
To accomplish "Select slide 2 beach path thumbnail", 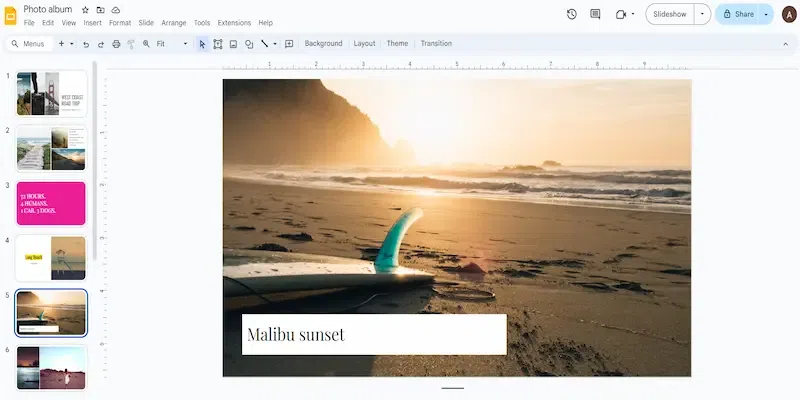I will (x=51, y=148).
